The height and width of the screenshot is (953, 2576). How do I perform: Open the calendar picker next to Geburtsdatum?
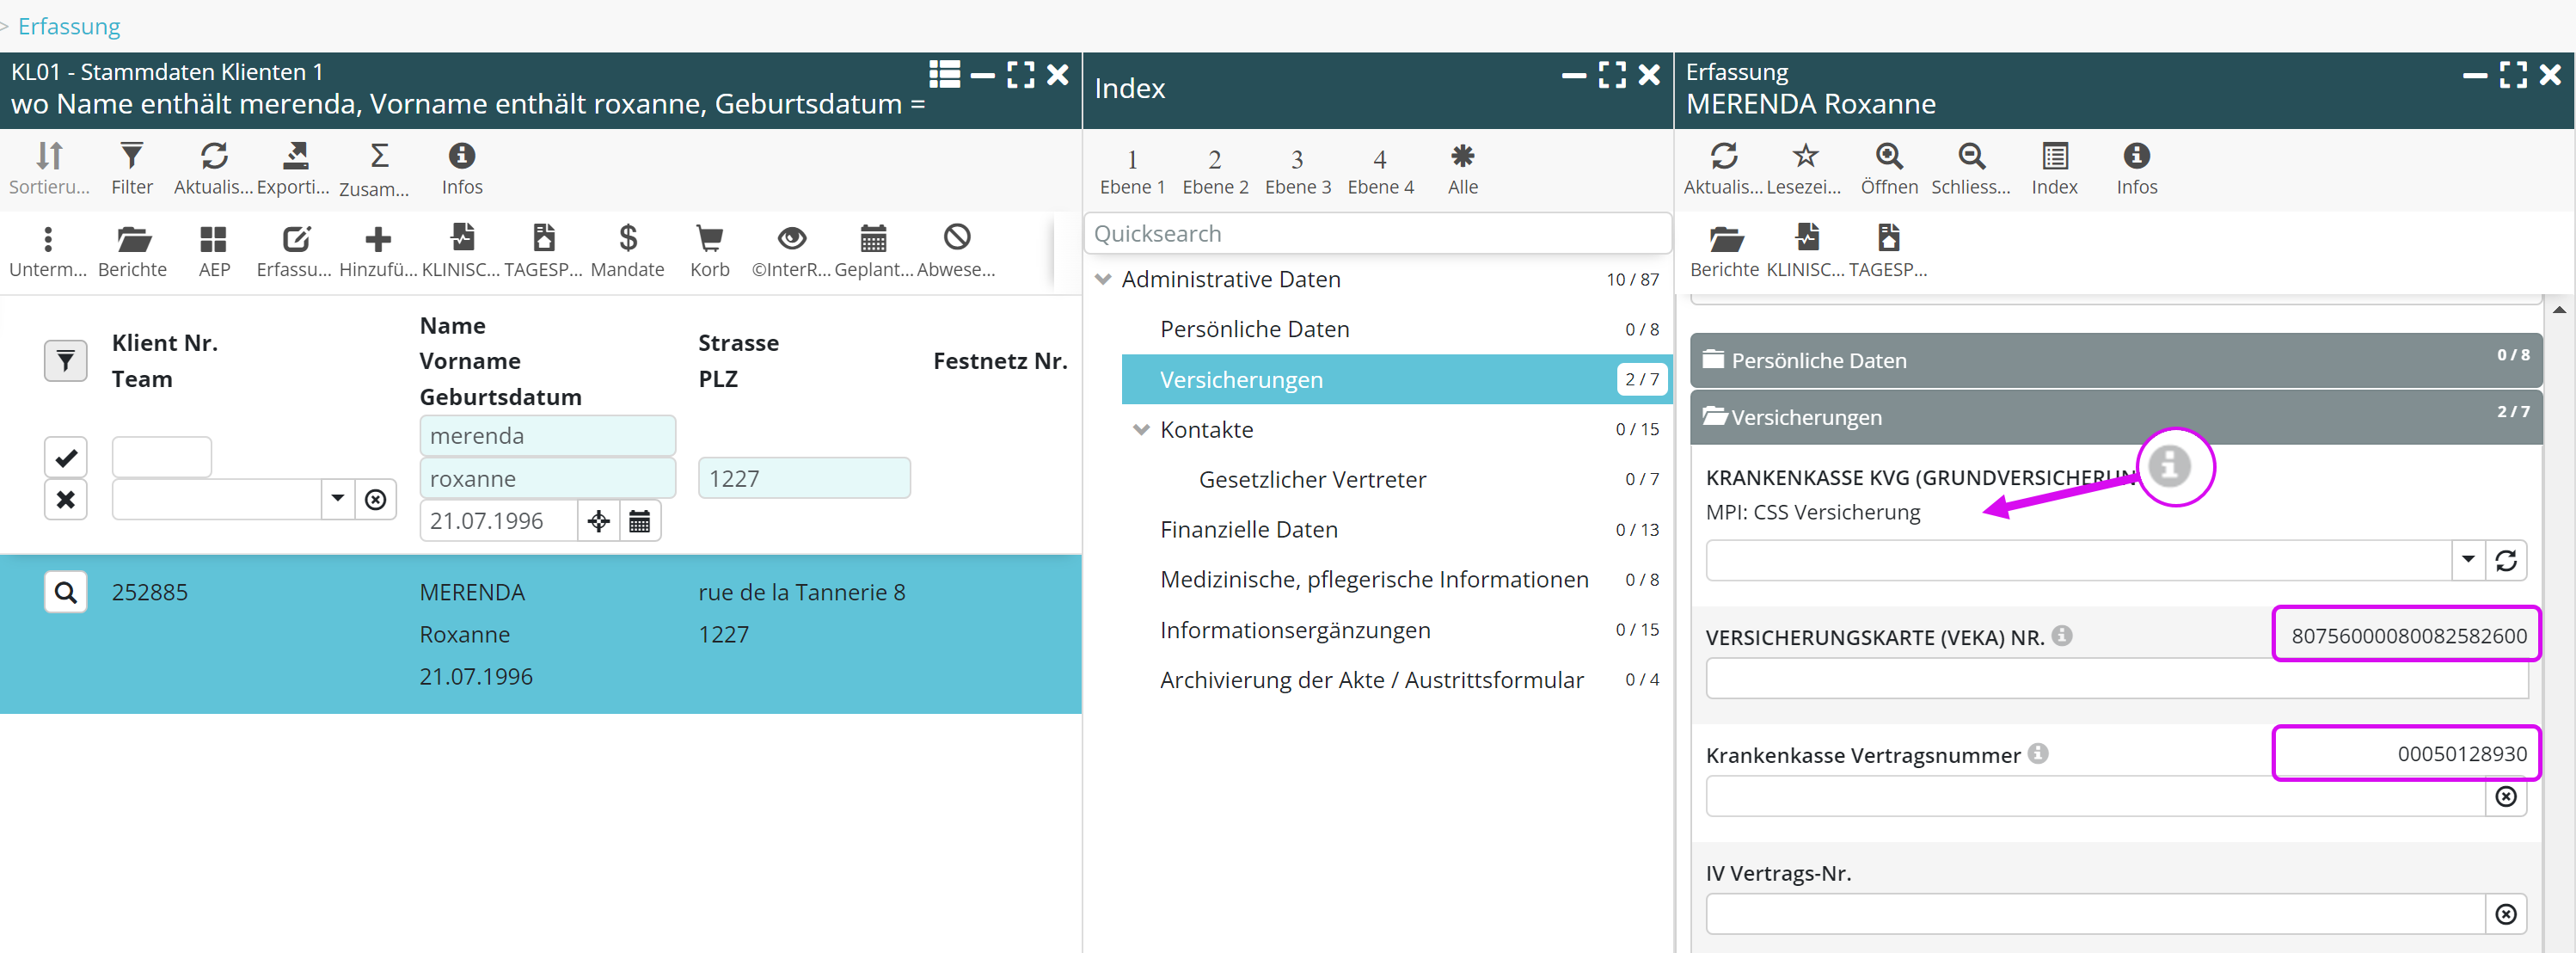coord(640,521)
